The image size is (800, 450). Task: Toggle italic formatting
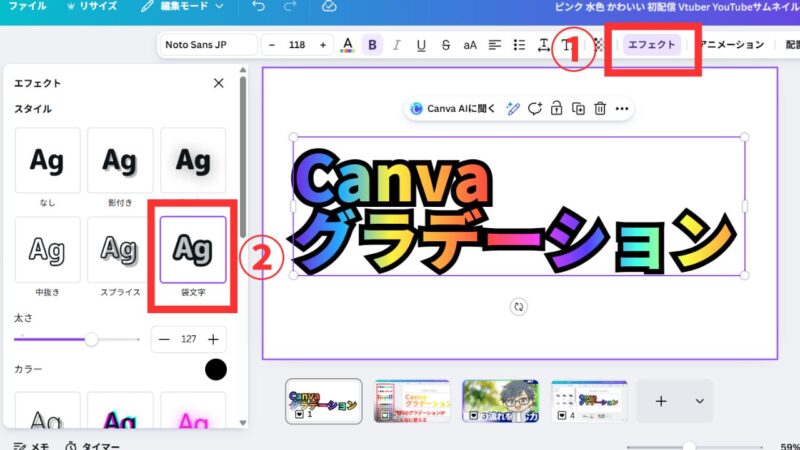point(396,45)
